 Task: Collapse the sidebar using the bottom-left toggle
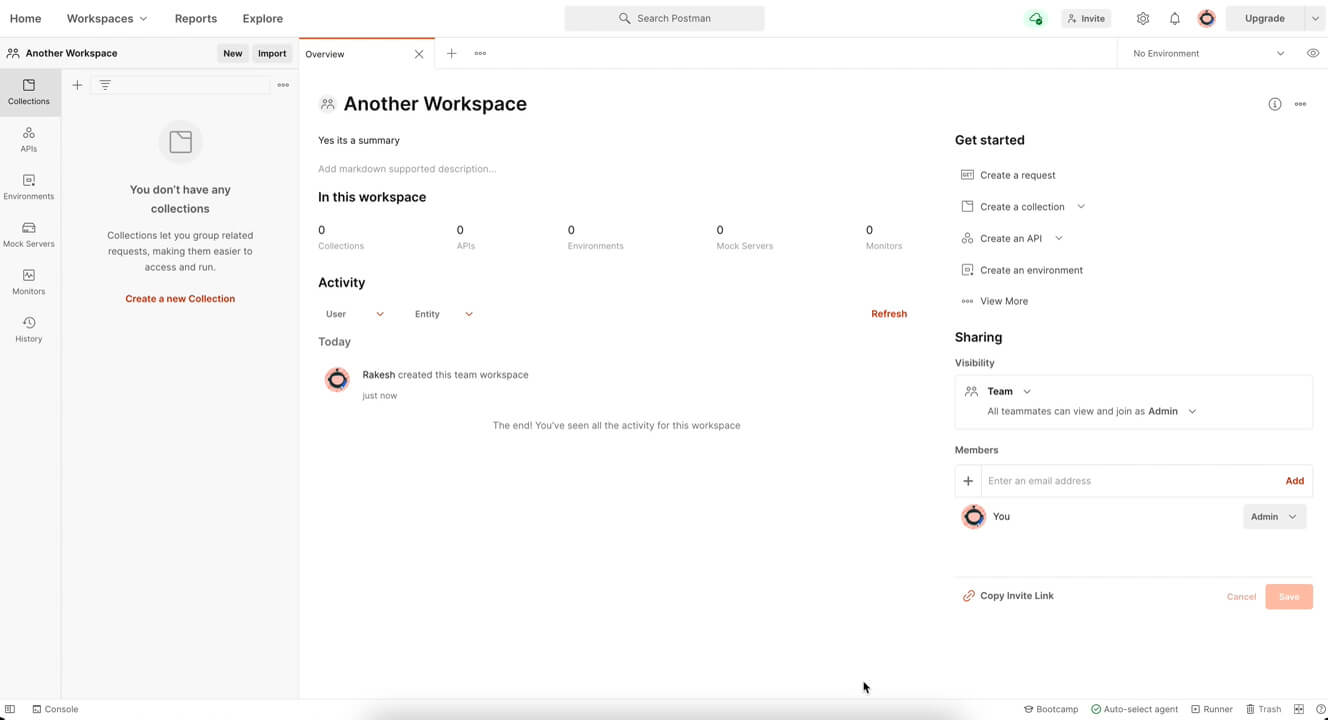pyautogui.click(x=8, y=708)
